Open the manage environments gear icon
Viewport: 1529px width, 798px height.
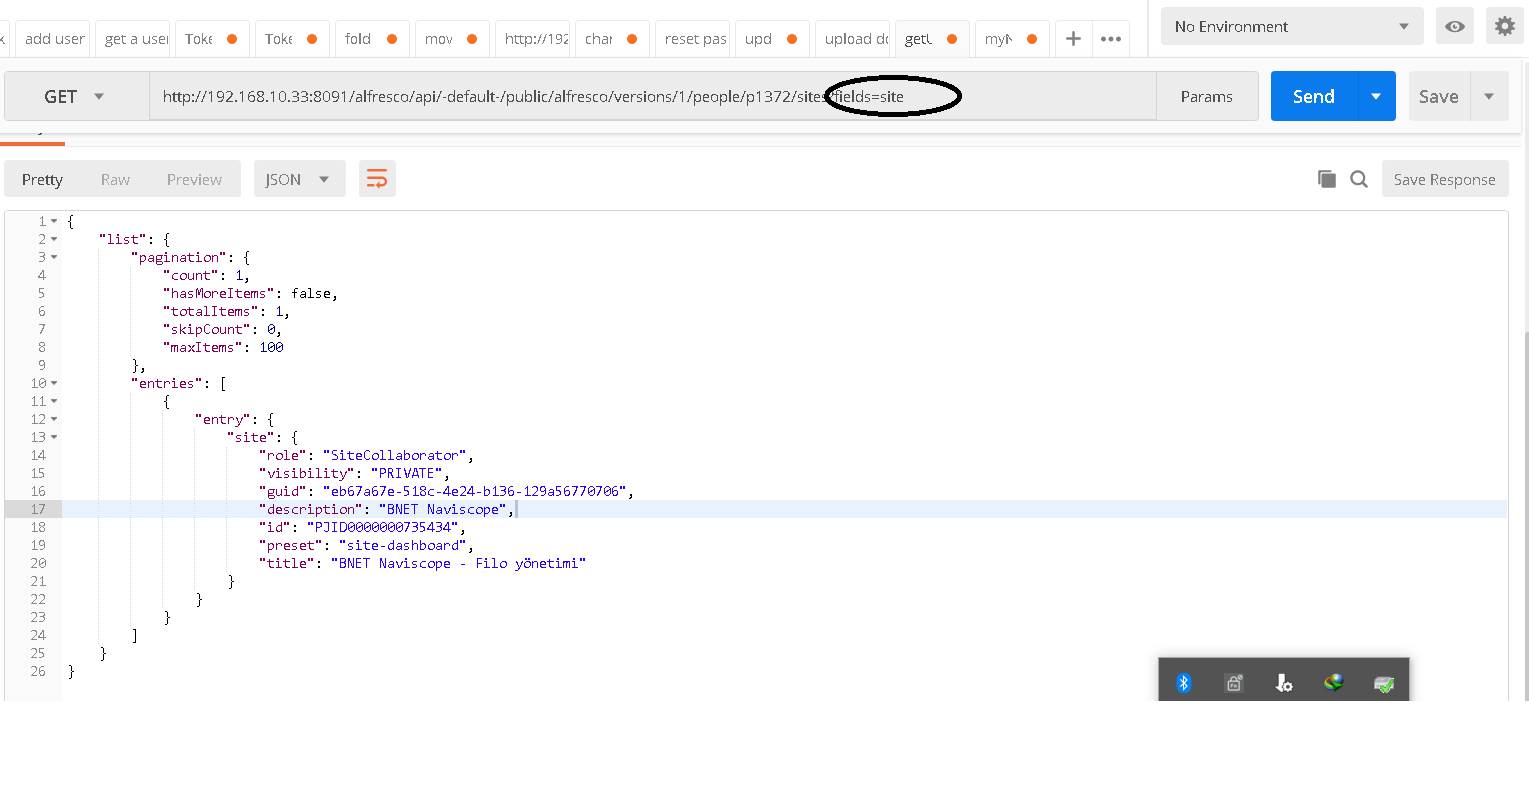point(1505,26)
